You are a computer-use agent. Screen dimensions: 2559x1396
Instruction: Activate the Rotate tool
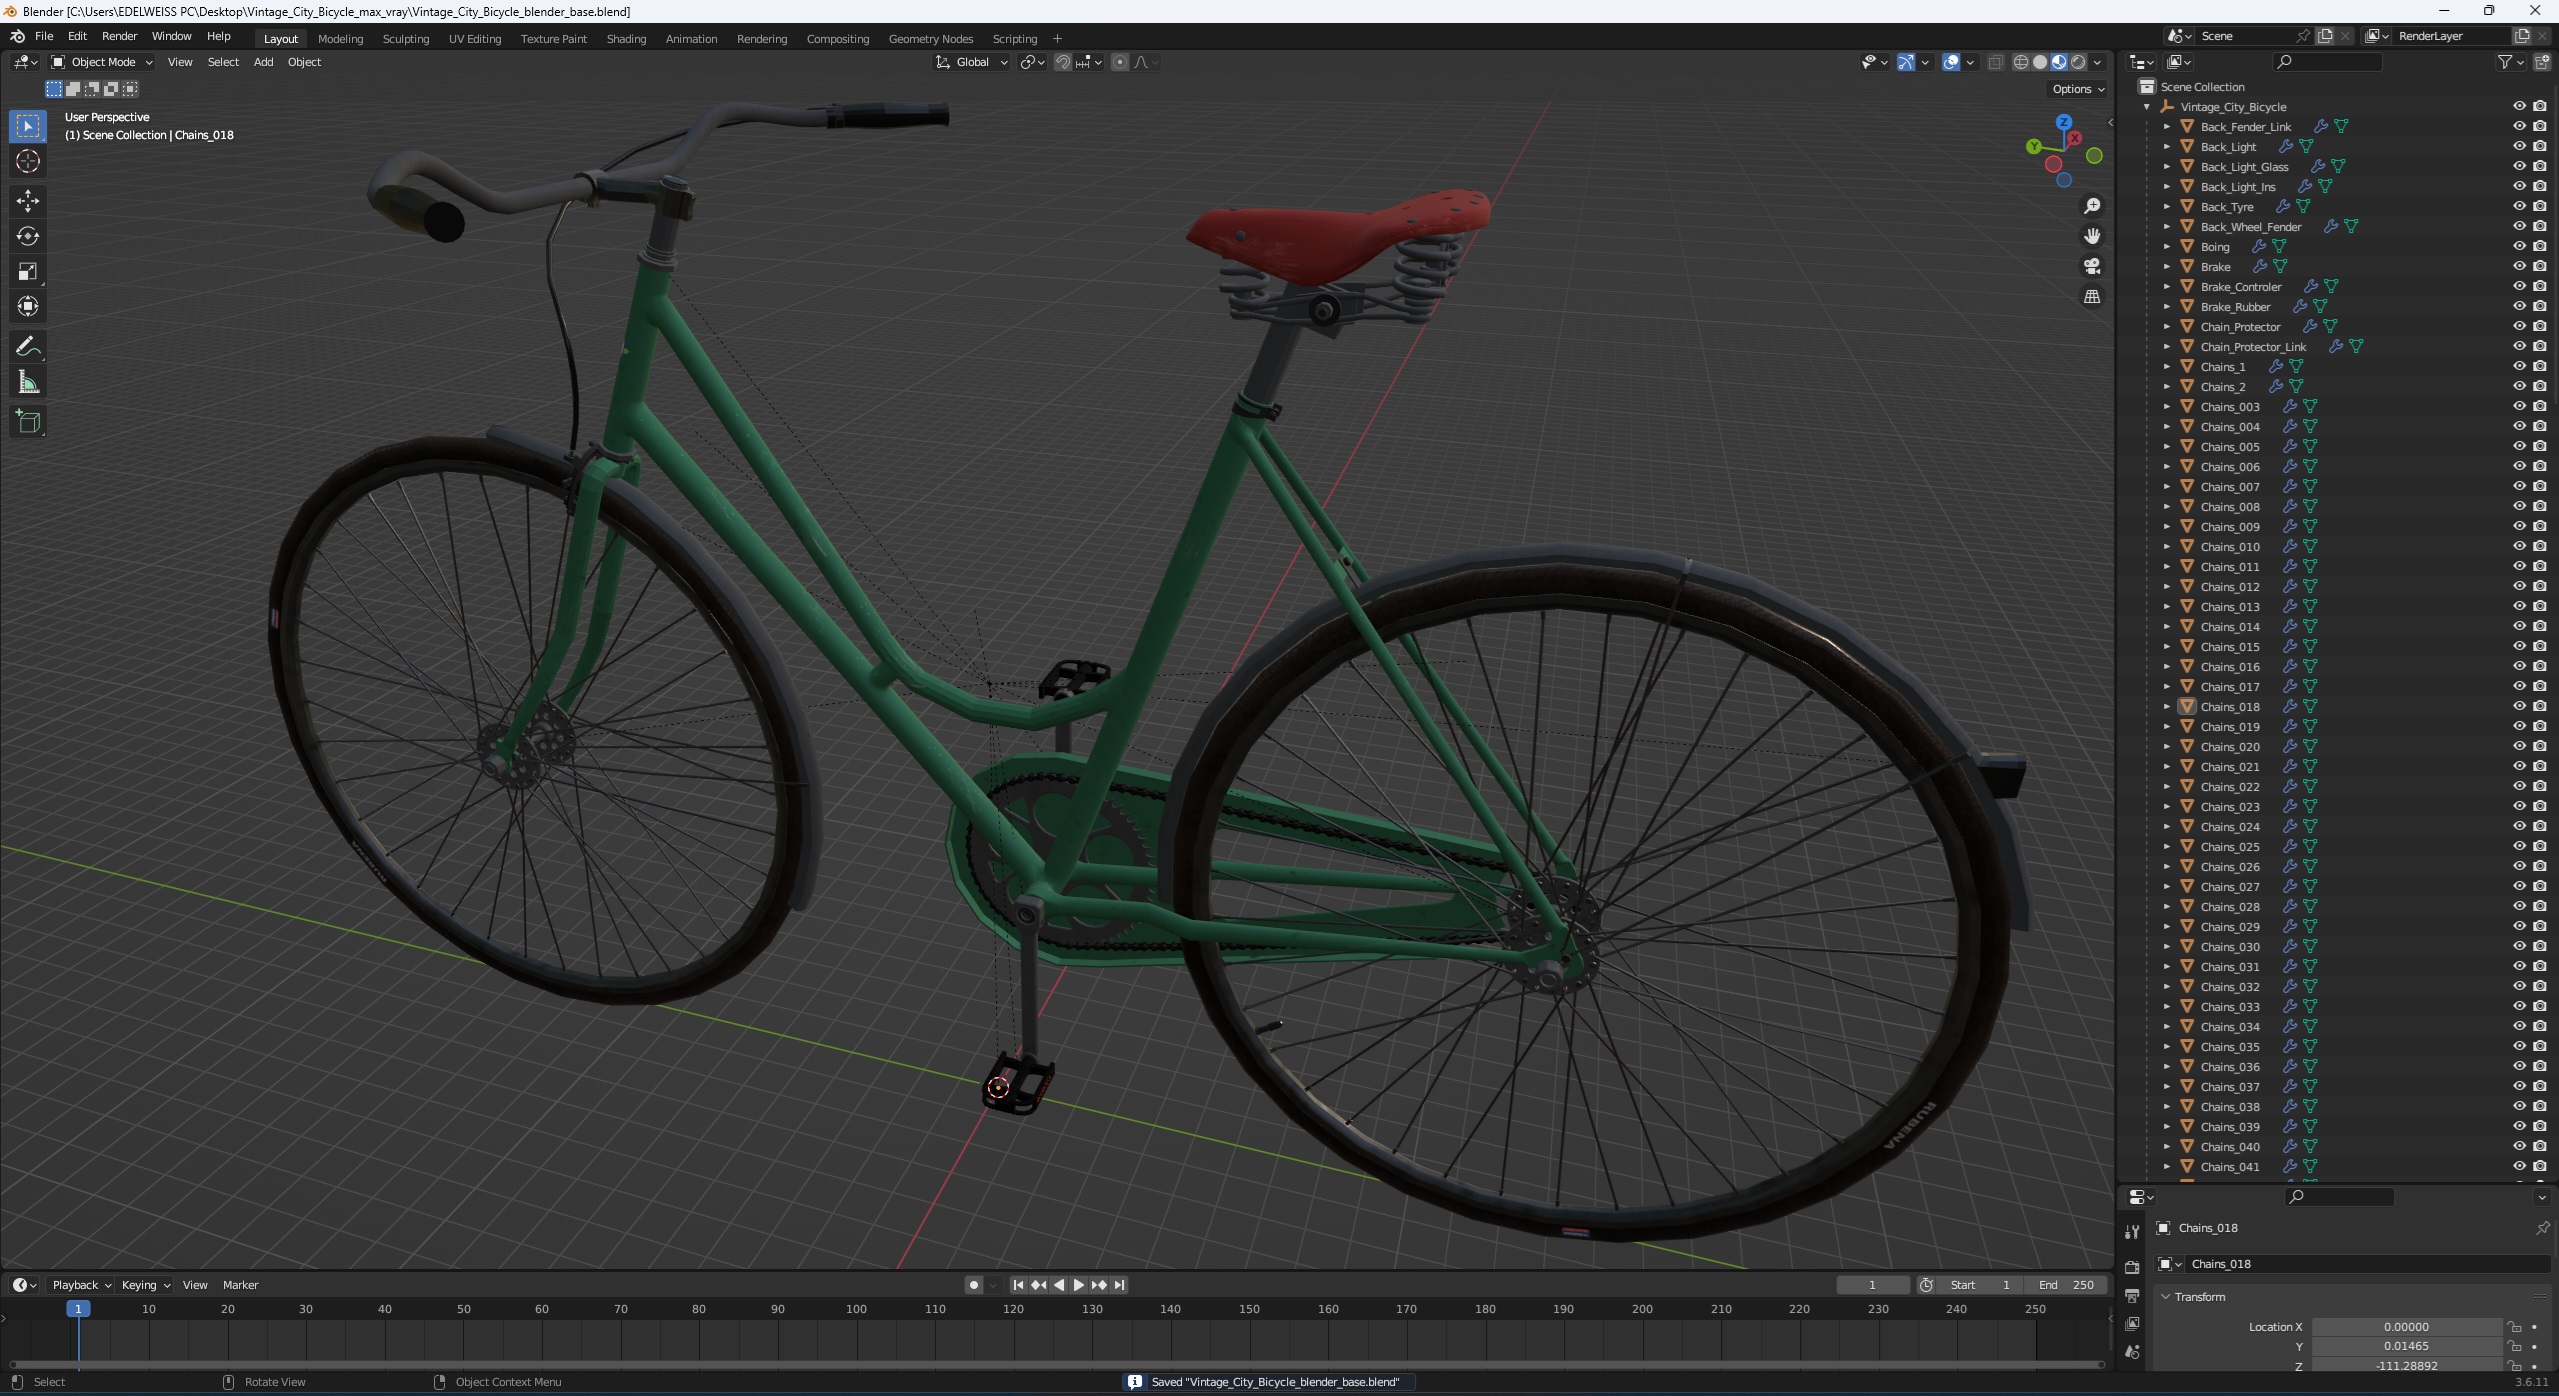click(28, 236)
